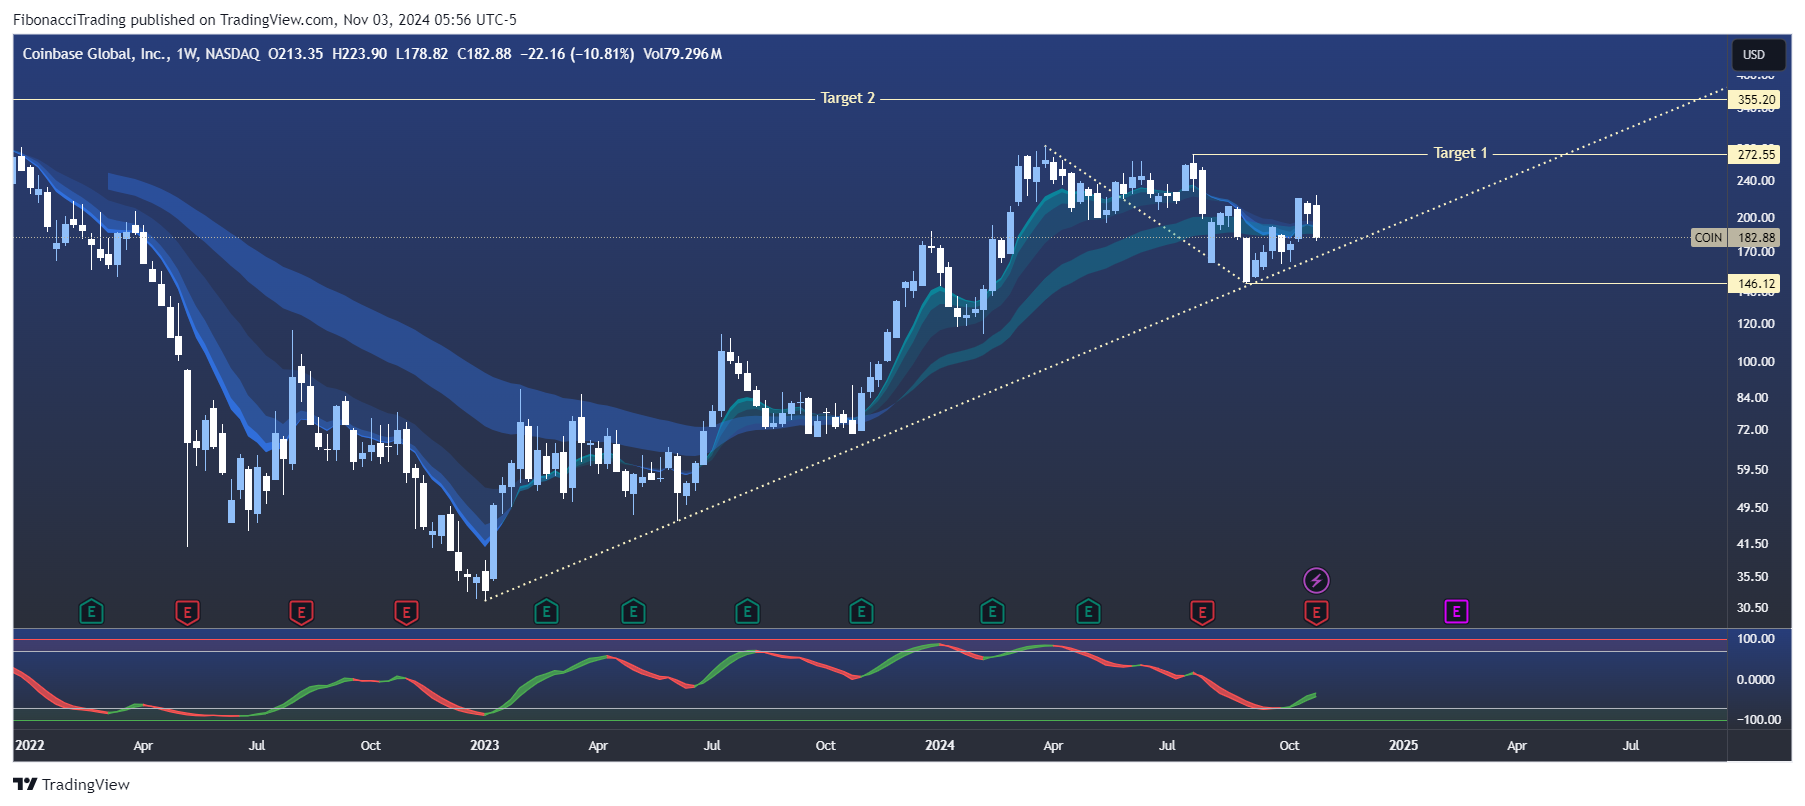Viewport: 1805px width, 806px height.
Task: Open the red earnings marker near November 2022
Action: (x=405, y=611)
